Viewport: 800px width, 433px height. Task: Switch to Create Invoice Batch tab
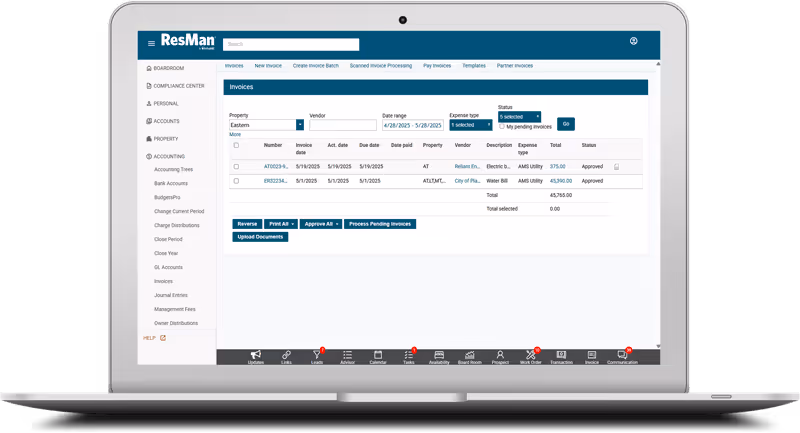click(316, 66)
